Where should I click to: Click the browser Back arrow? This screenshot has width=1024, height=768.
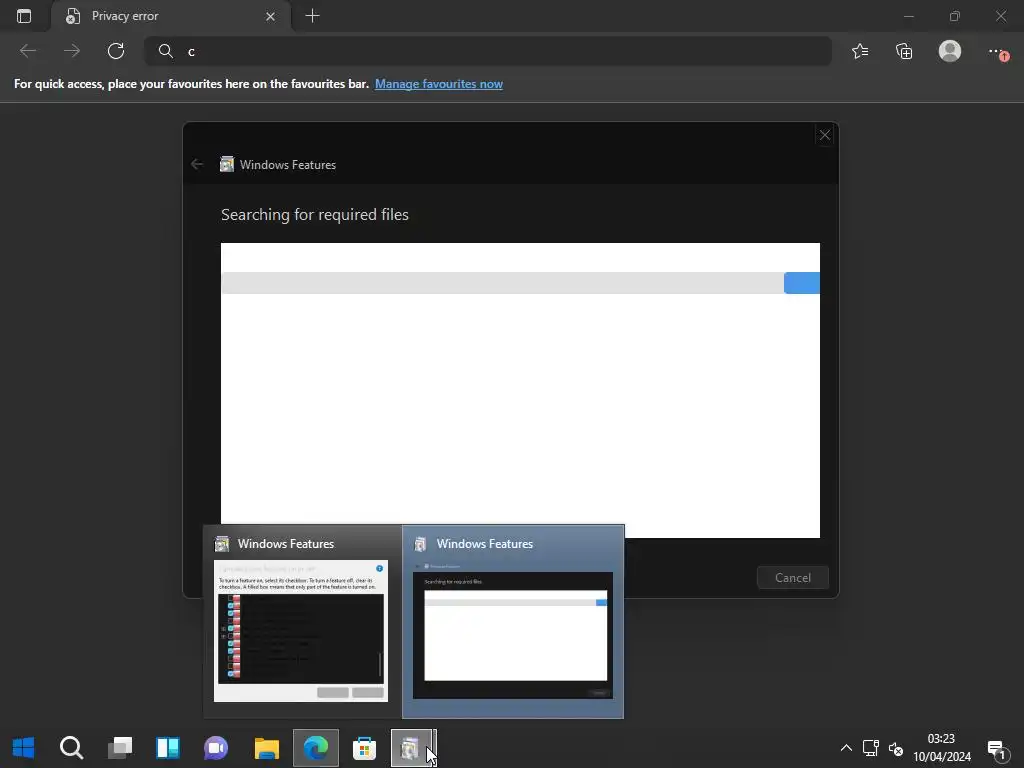click(28, 51)
